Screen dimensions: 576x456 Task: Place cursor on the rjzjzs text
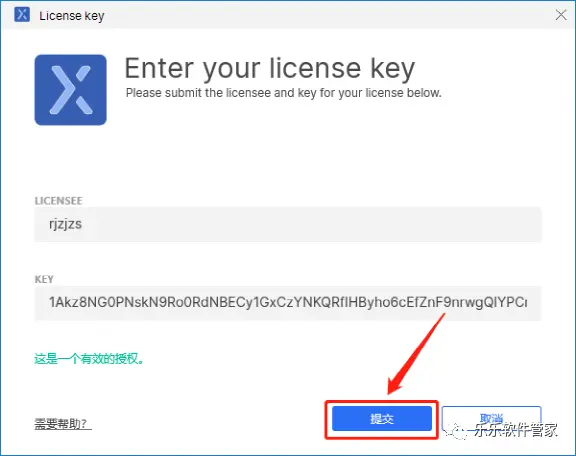(65, 224)
